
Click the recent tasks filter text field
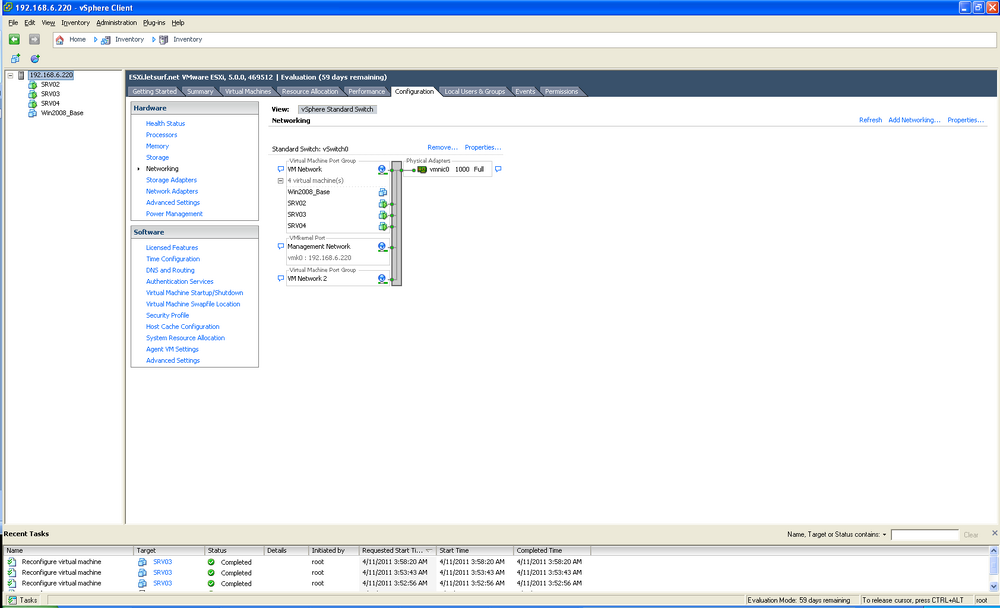click(925, 535)
